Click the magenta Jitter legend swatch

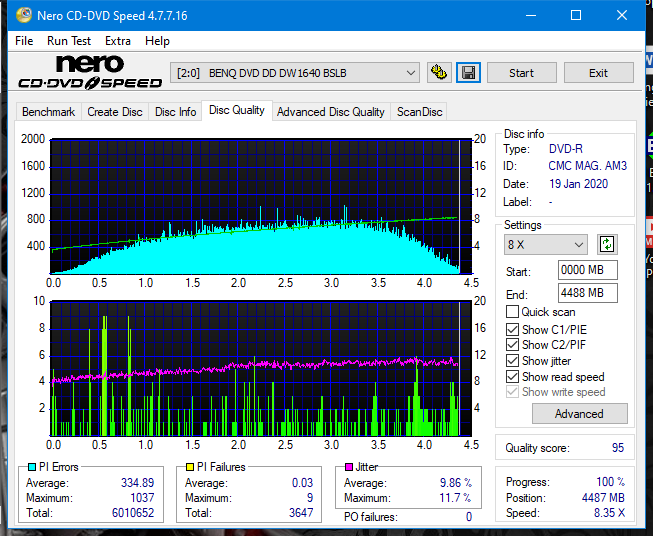(x=349, y=467)
